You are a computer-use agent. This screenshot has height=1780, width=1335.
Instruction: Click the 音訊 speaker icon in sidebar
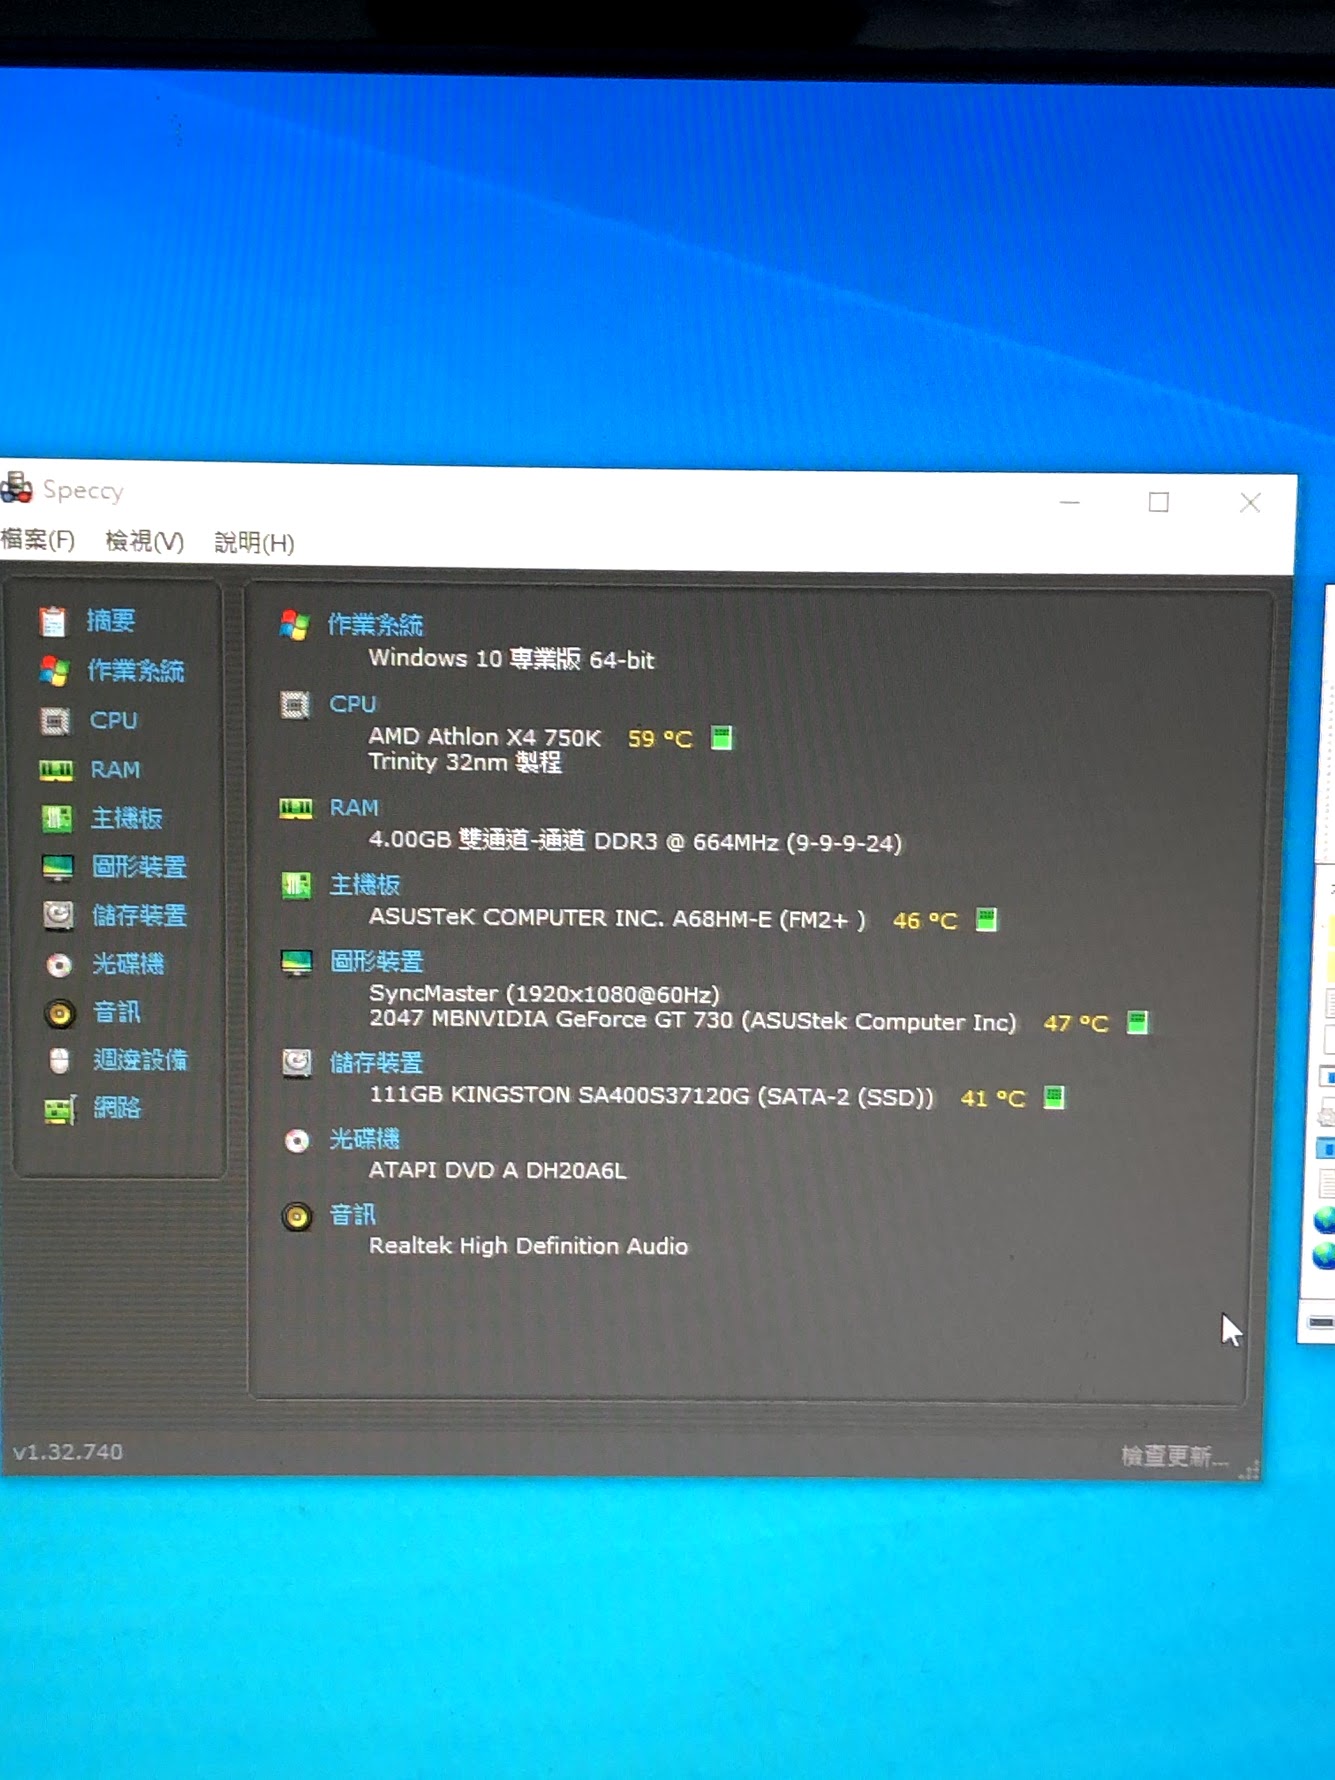(x=60, y=1013)
